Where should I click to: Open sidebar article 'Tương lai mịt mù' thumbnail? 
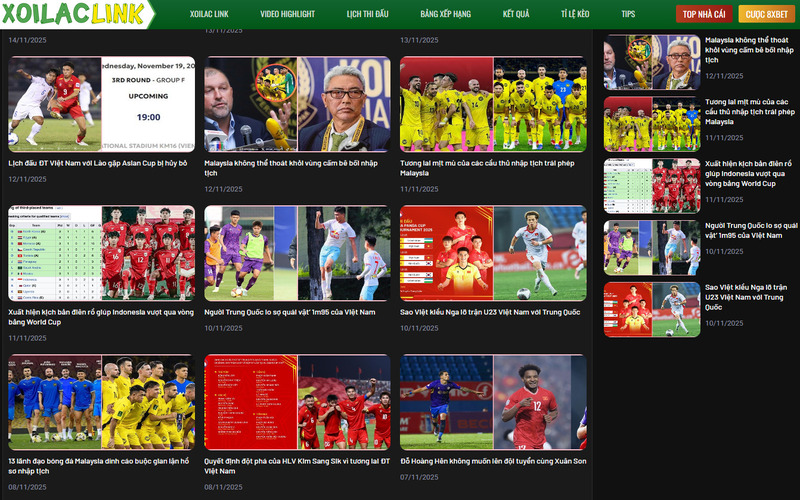pyautogui.click(x=651, y=124)
